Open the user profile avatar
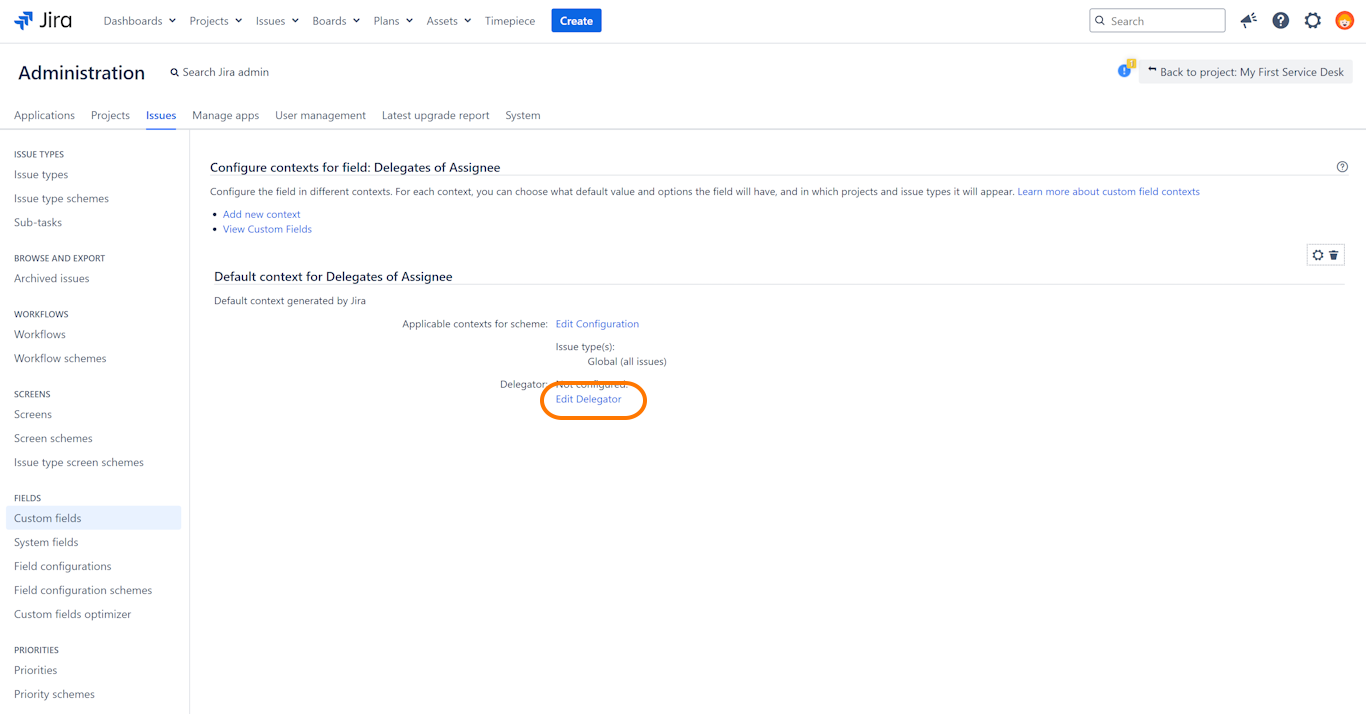Screen dimensions: 1366x714 1344,21
